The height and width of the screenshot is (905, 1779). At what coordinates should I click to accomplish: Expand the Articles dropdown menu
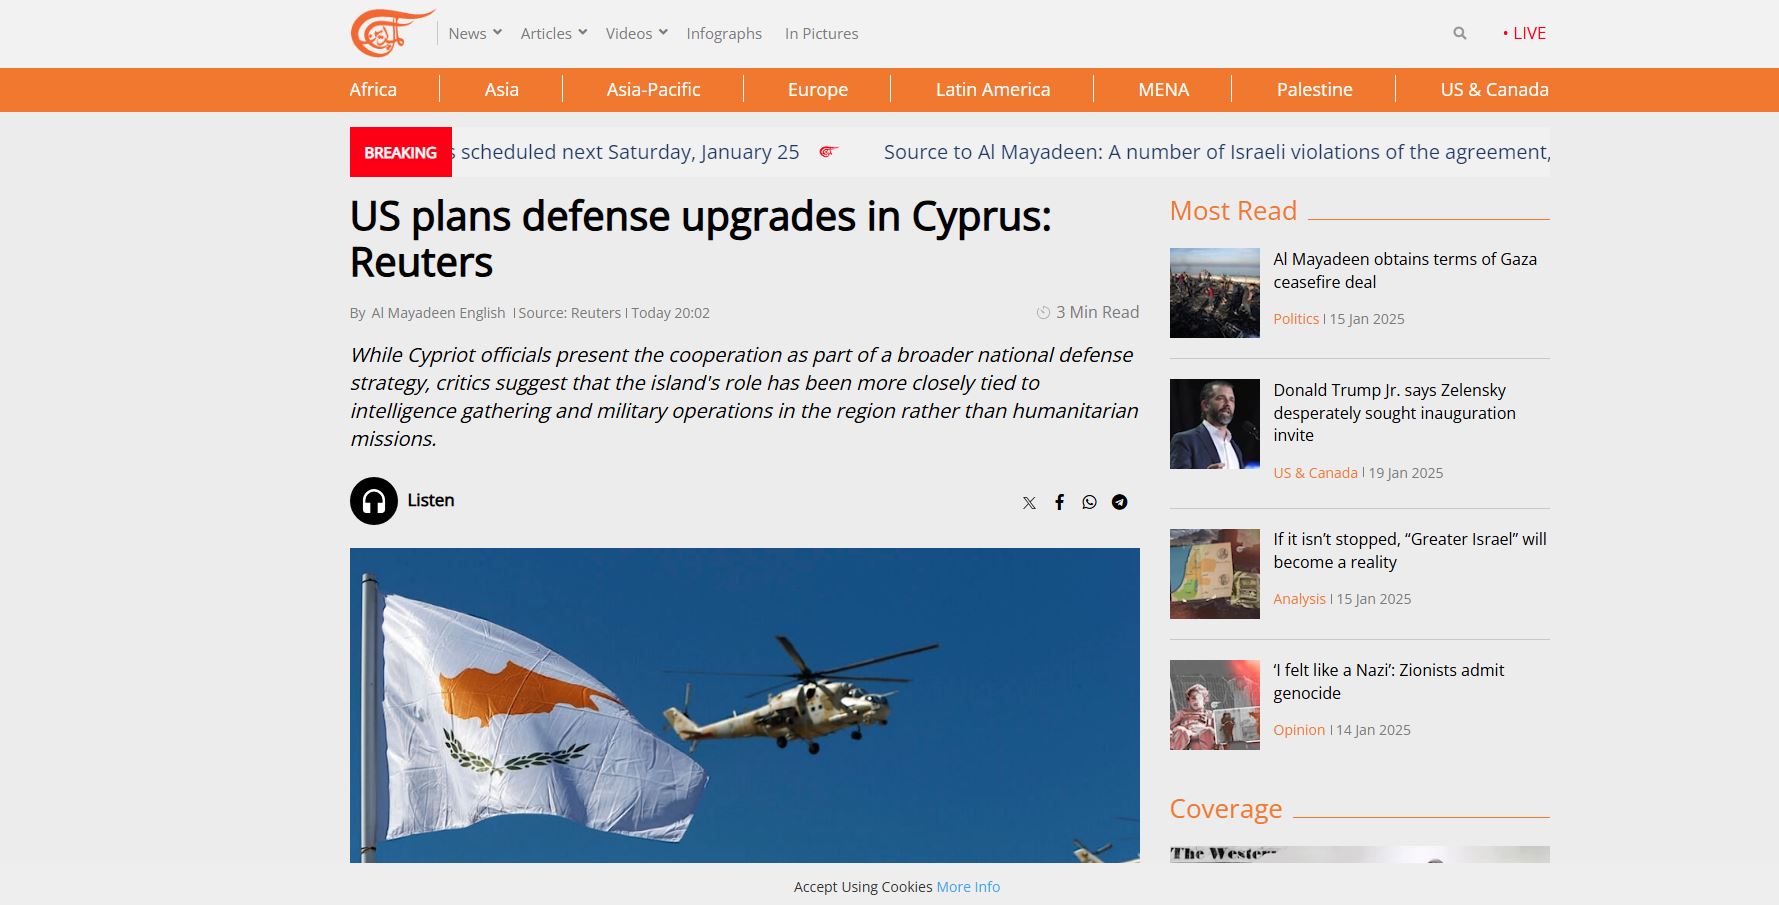click(553, 33)
